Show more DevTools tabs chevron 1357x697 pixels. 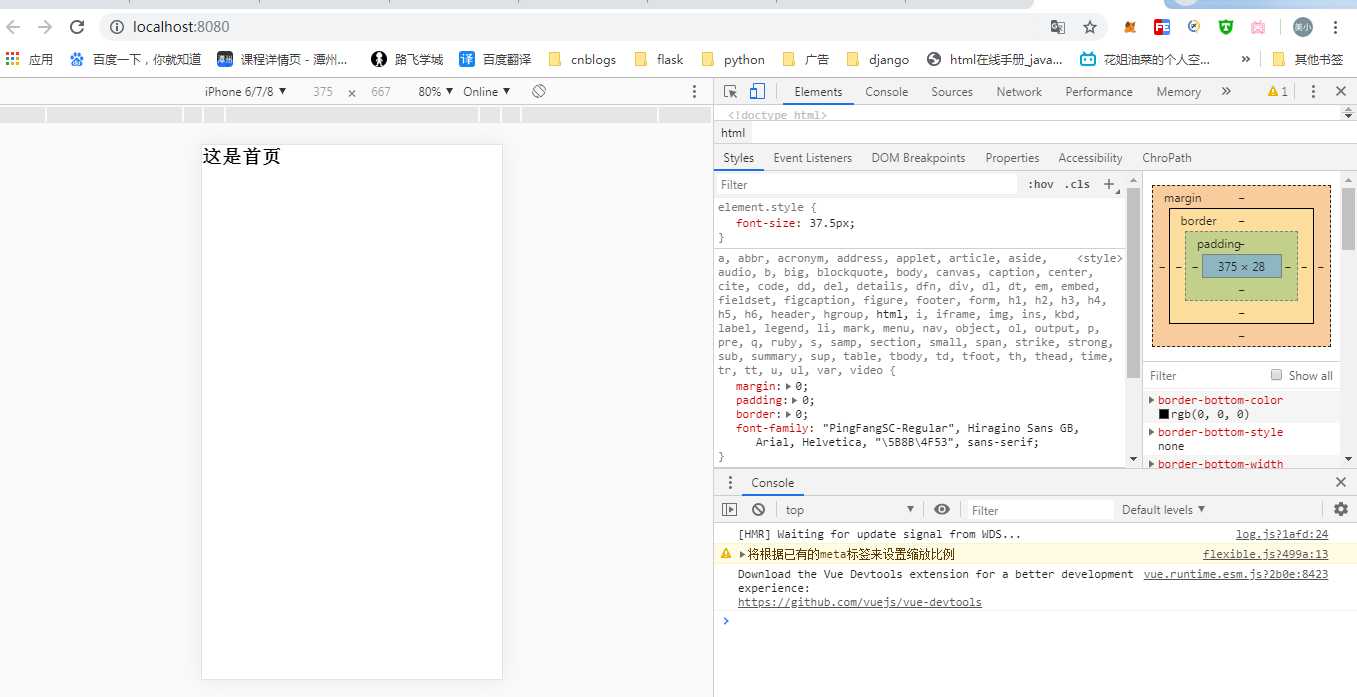coord(1226,91)
